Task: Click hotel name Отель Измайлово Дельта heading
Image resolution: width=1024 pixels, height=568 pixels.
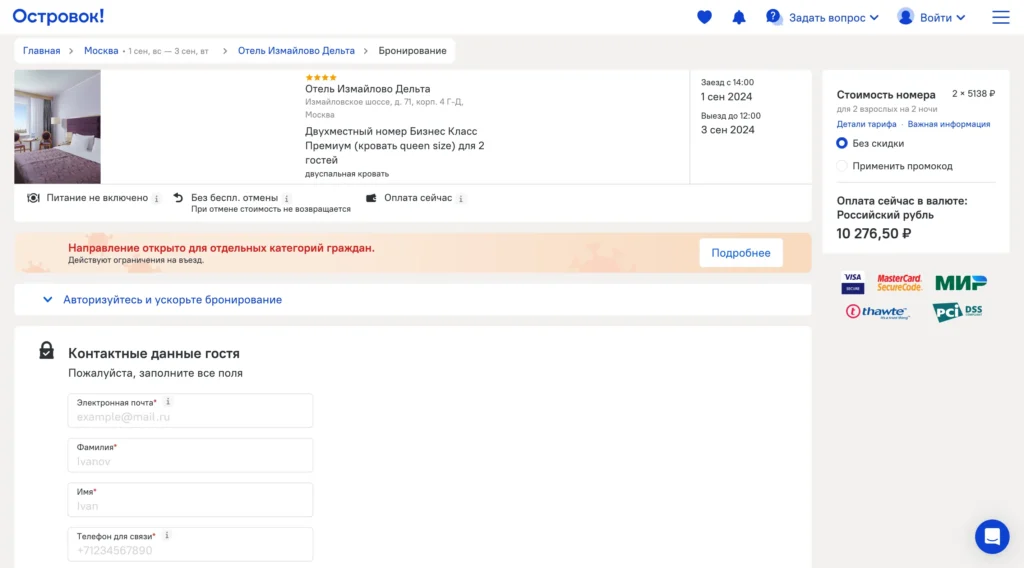Action: (x=367, y=89)
